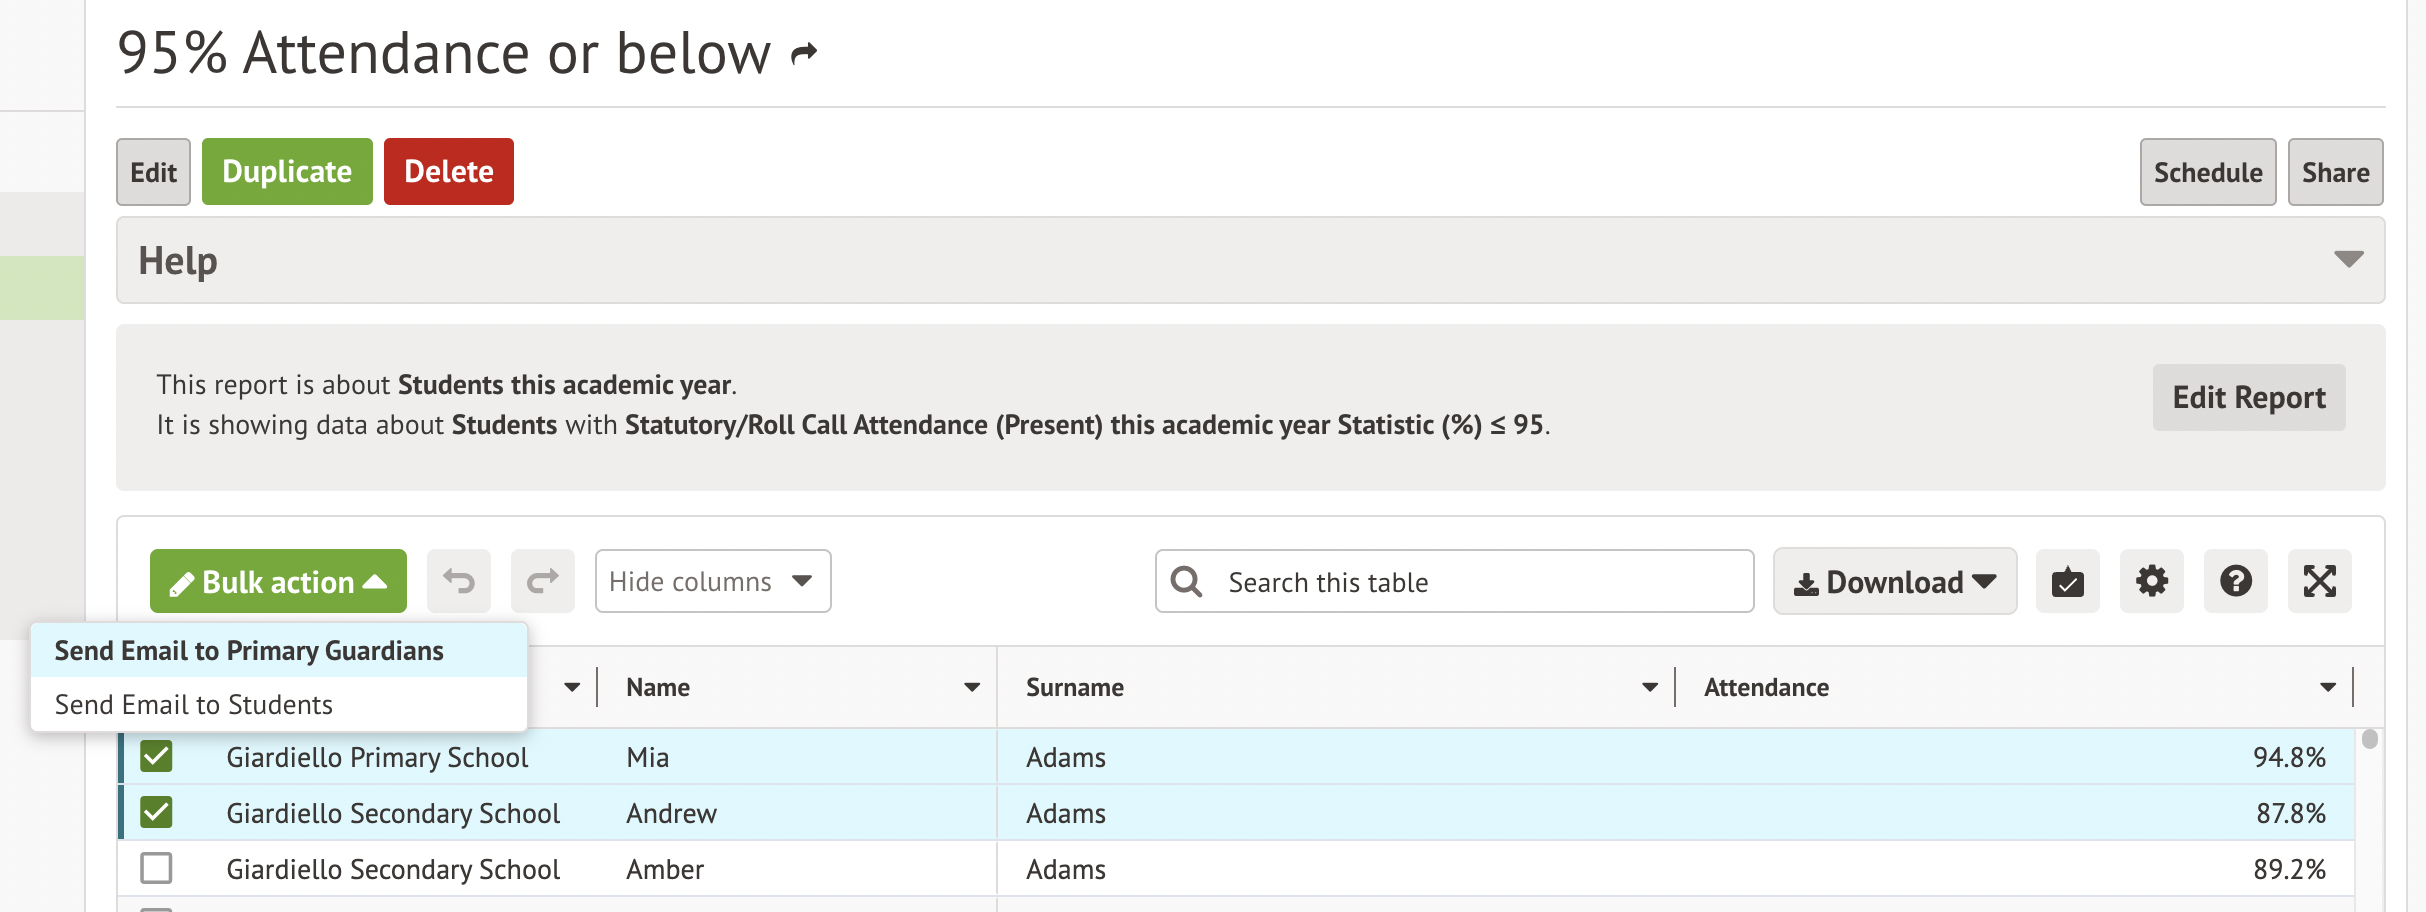Choose Send Email to Students option
2426x912 pixels.
pyautogui.click(x=194, y=705)
